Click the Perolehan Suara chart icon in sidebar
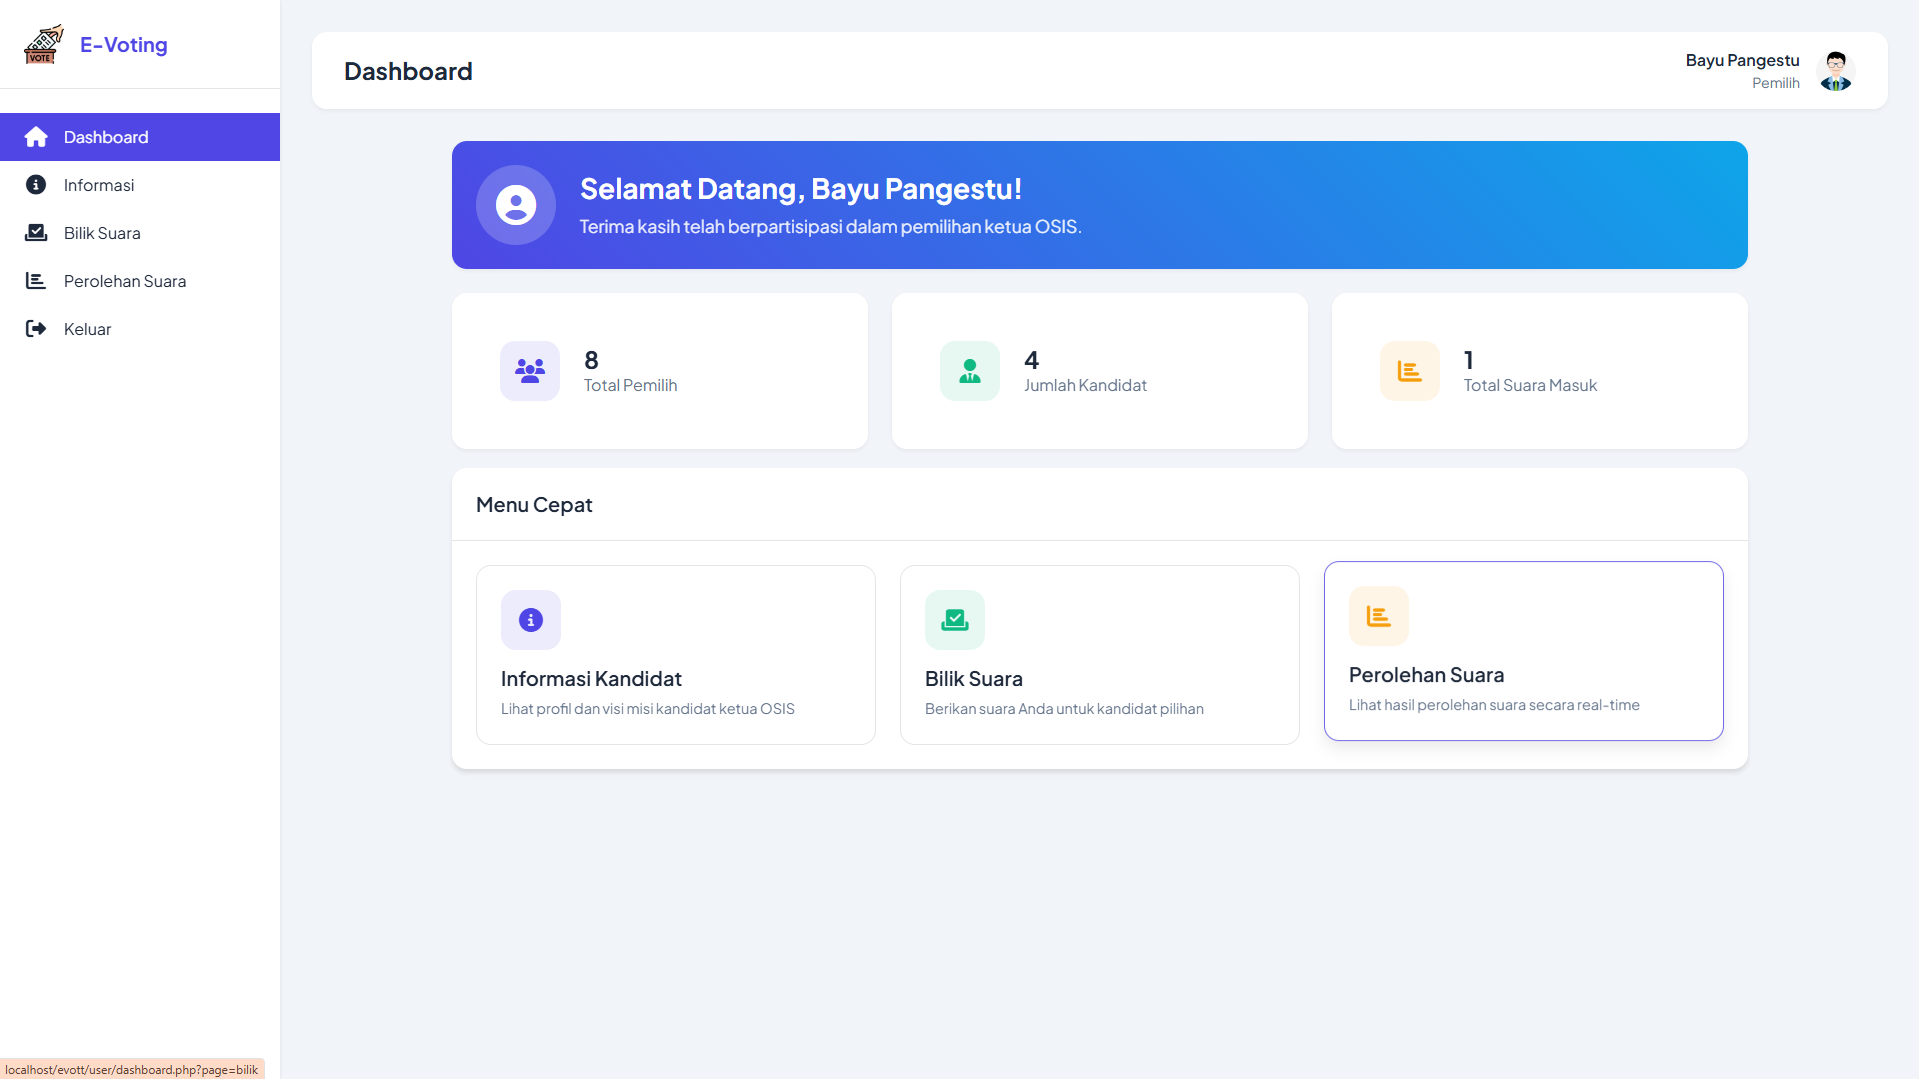The height and width of the screenshot is (1079, 1919). click(x=36, y=281)
